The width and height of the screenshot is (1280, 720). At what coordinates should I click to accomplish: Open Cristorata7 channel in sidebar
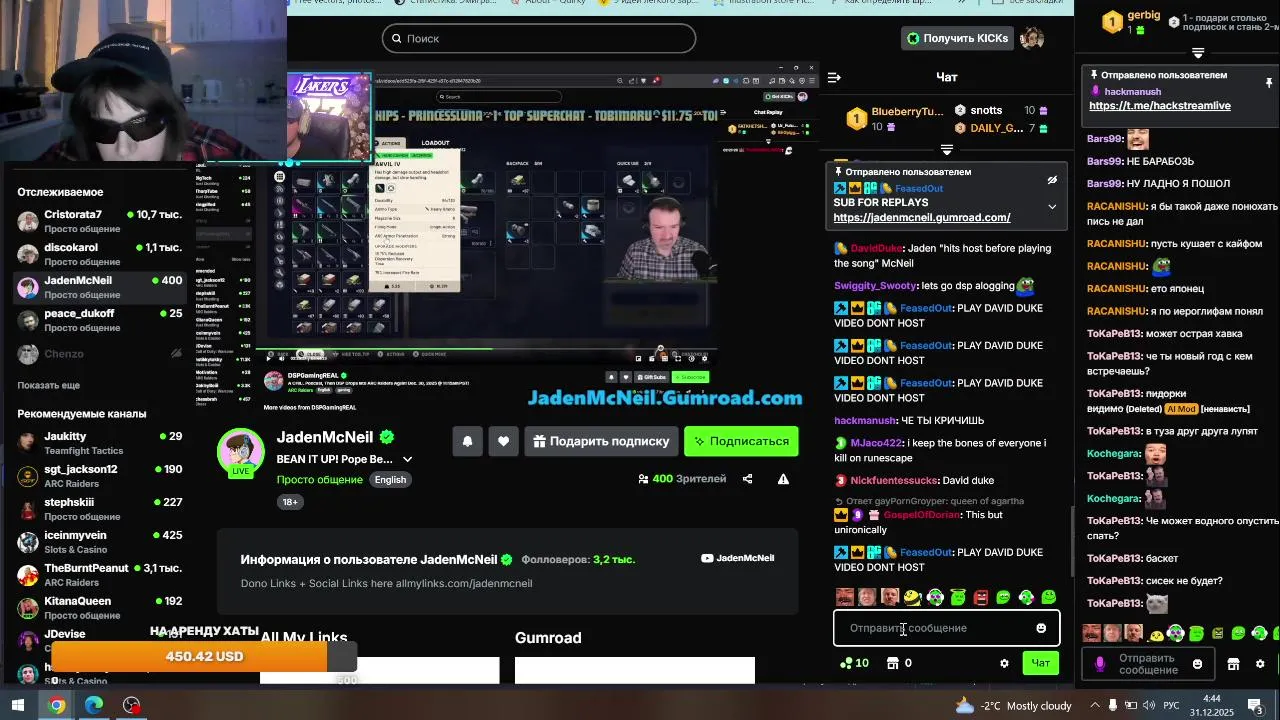tap(100, 221)
